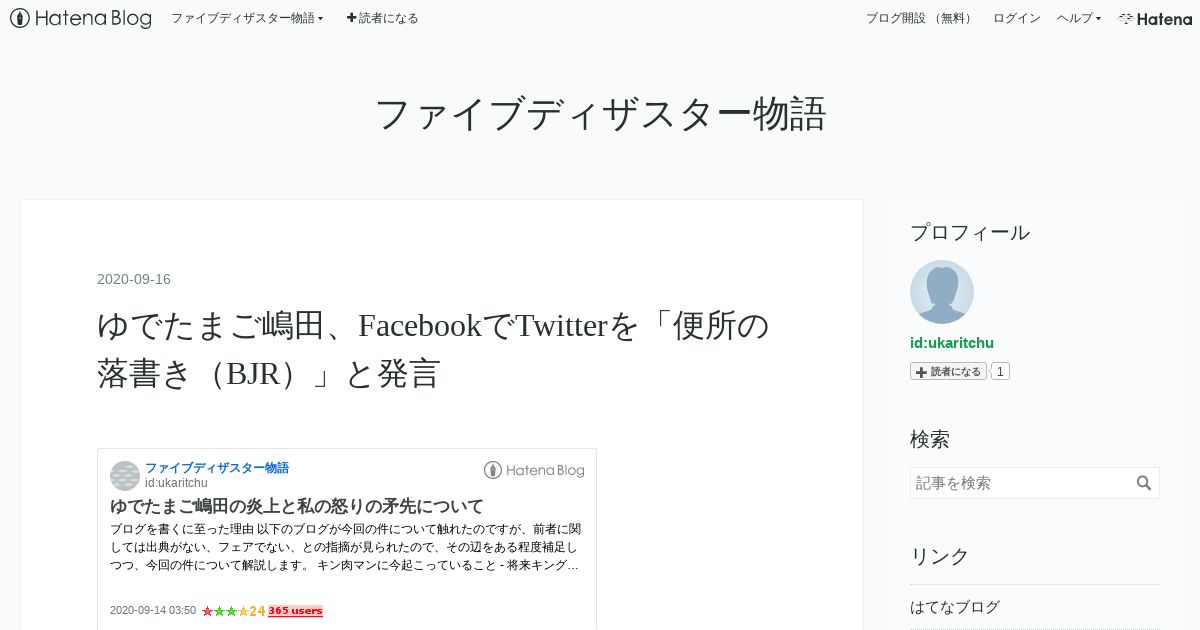Open the id:ukaritchu profile link
Viewport: 1200px width, 630px height.
952,343
